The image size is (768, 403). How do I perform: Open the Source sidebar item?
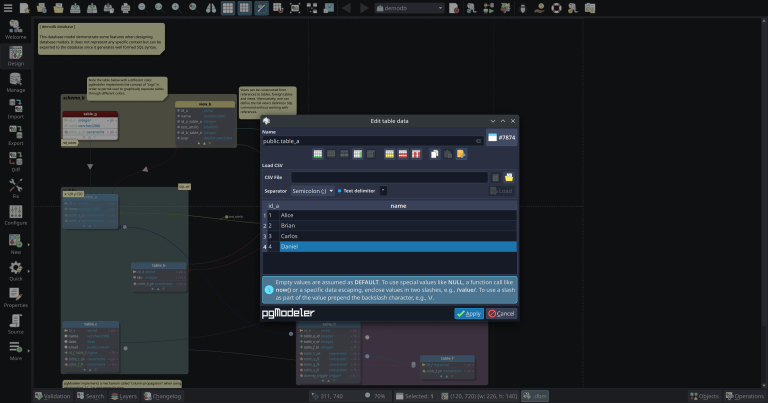click(x=16, y=324)
